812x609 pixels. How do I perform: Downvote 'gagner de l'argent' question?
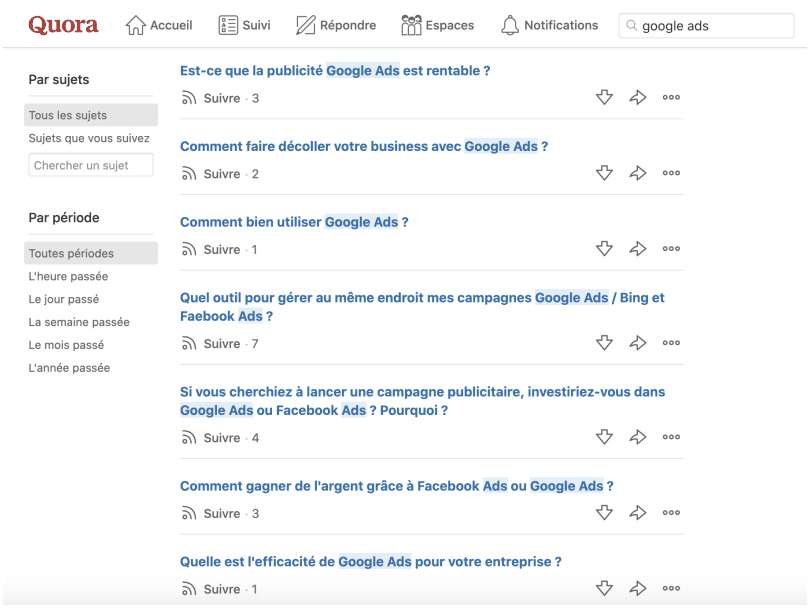tap(604, 512)
